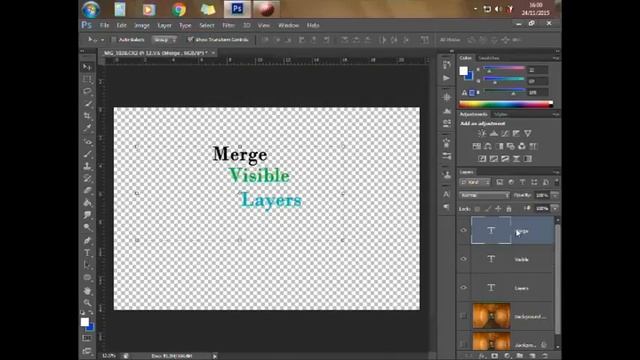This screenshot has height=360, width=640.
Task: Add a Levels adjustment
Action: [x=493, y=133]
